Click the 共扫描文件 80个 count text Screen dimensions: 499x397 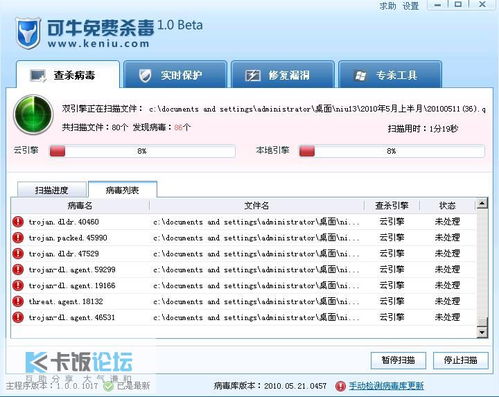95,127
